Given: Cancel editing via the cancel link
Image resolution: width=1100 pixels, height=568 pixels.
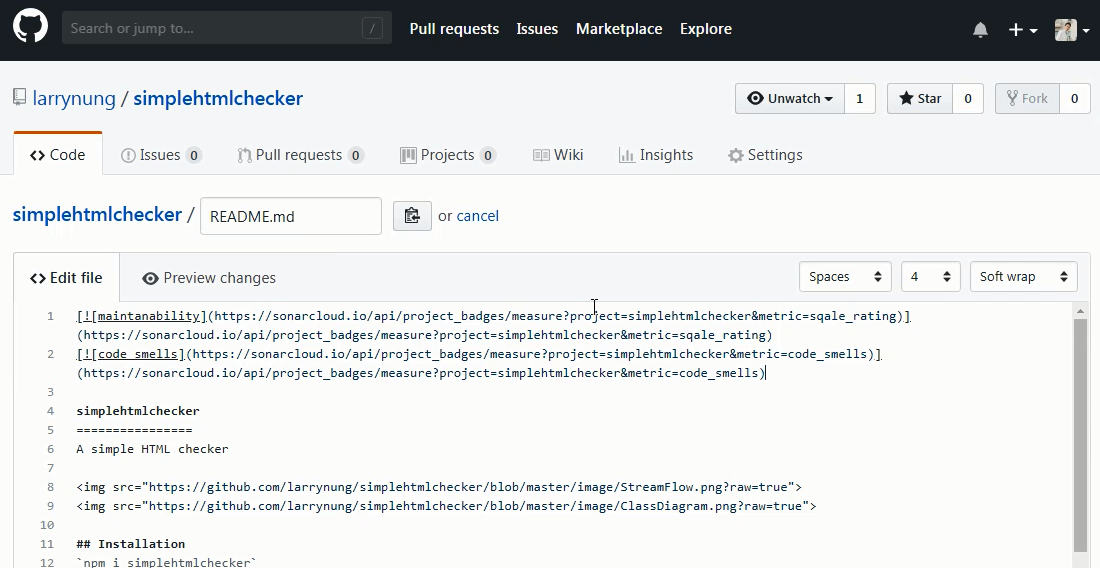Looking at the screenshot, I should point(478,216).
